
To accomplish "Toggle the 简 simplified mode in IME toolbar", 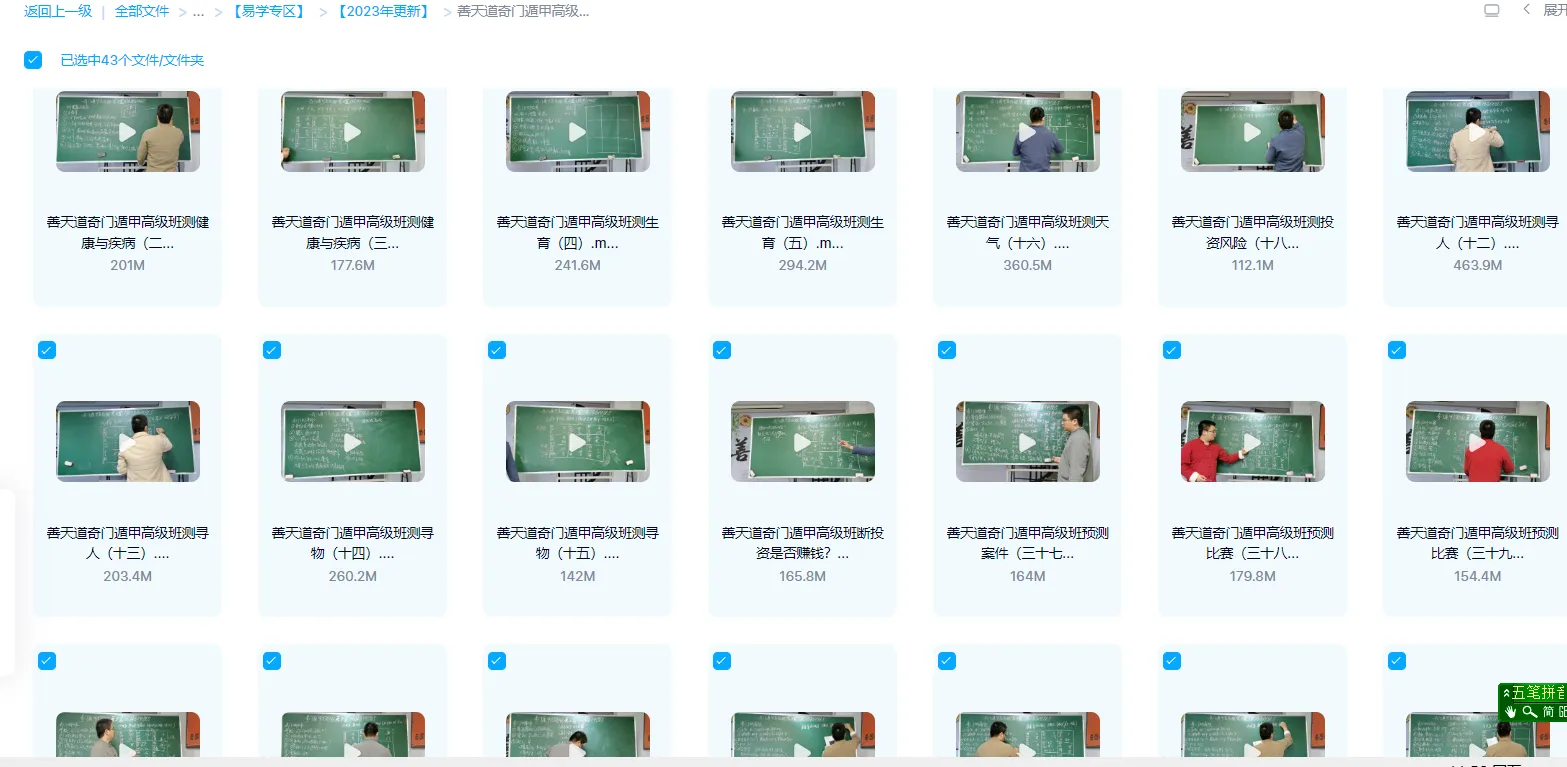I will pos(1548,712).
